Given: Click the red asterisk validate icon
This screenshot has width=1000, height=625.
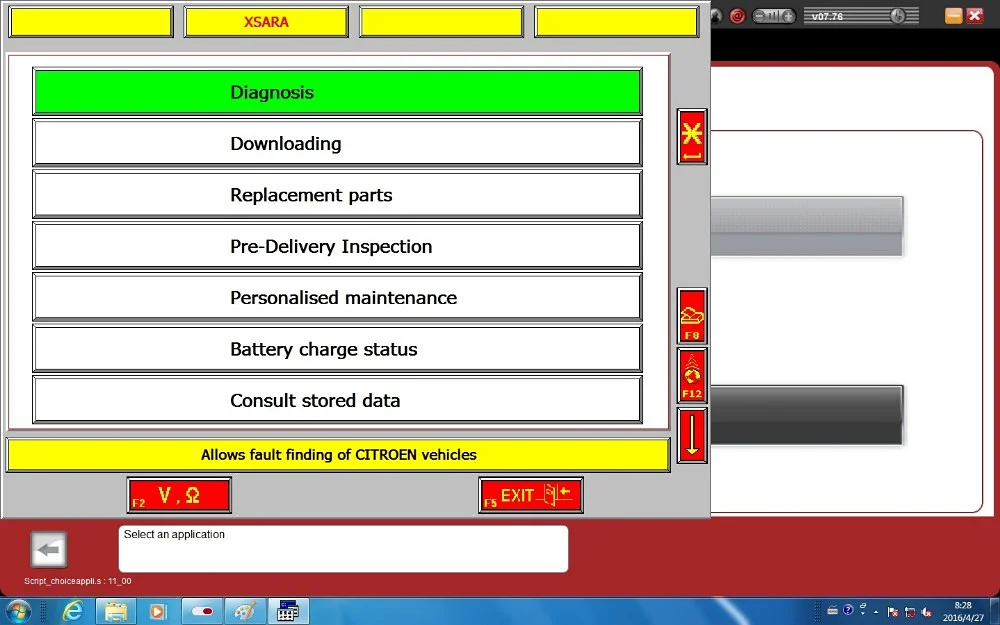Looking at the screenshot, I should [692, 136].
